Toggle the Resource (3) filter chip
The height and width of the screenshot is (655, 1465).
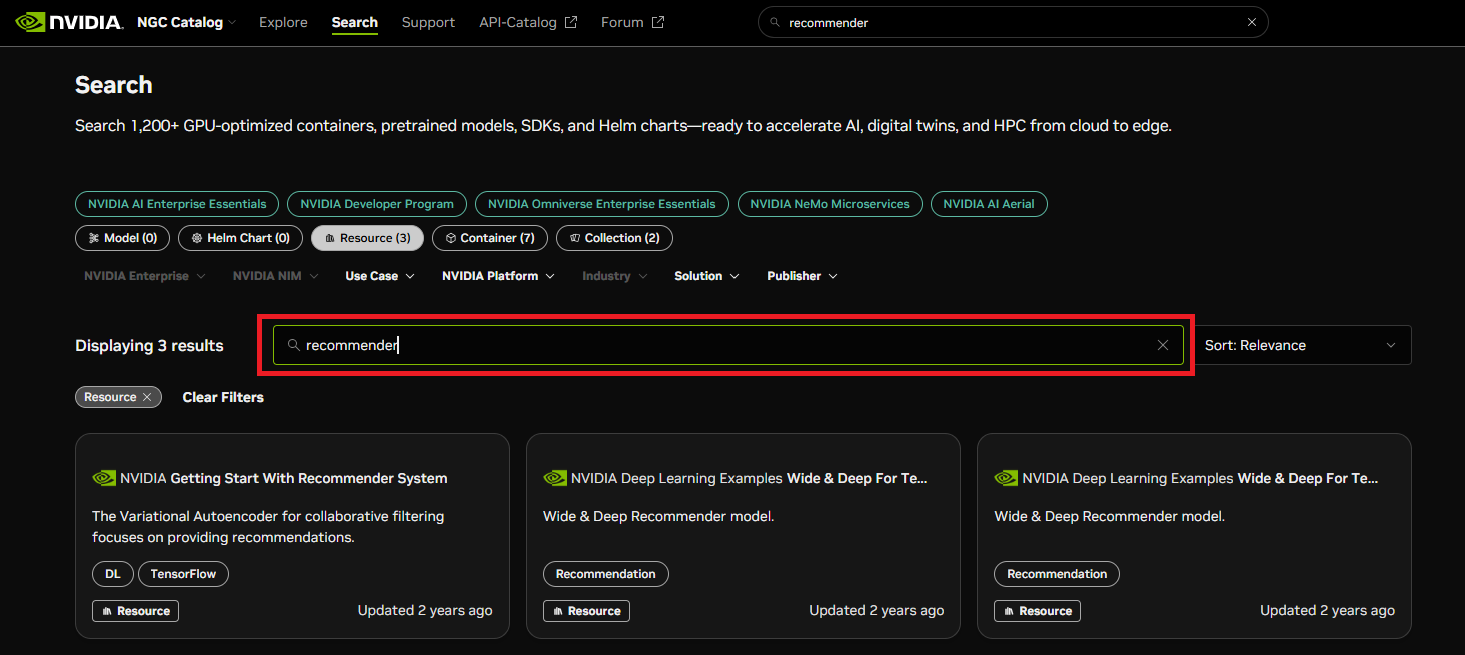pos(367,238)
